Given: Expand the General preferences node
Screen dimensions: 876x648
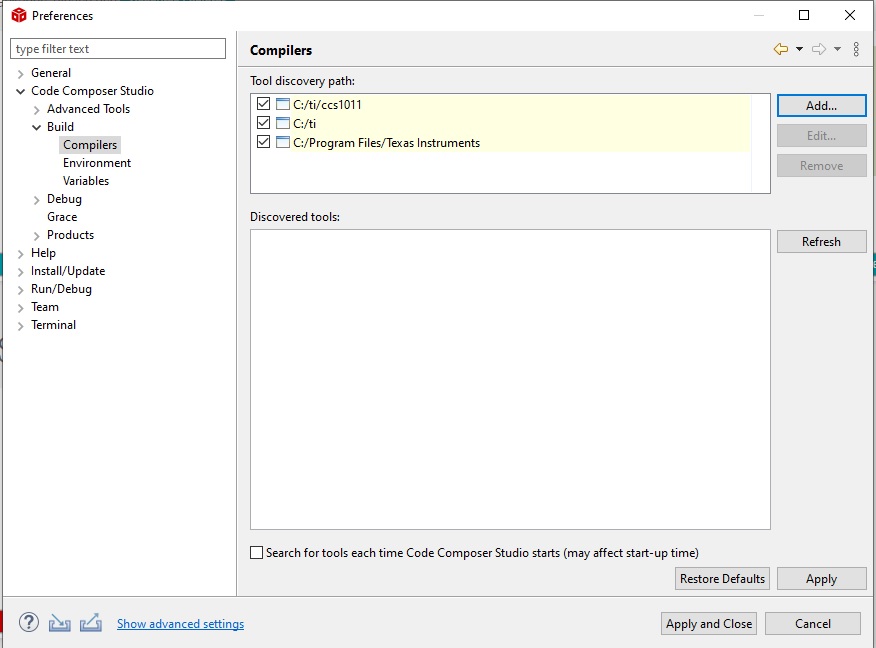Looking at the screenshot, I should click(21, 73).
